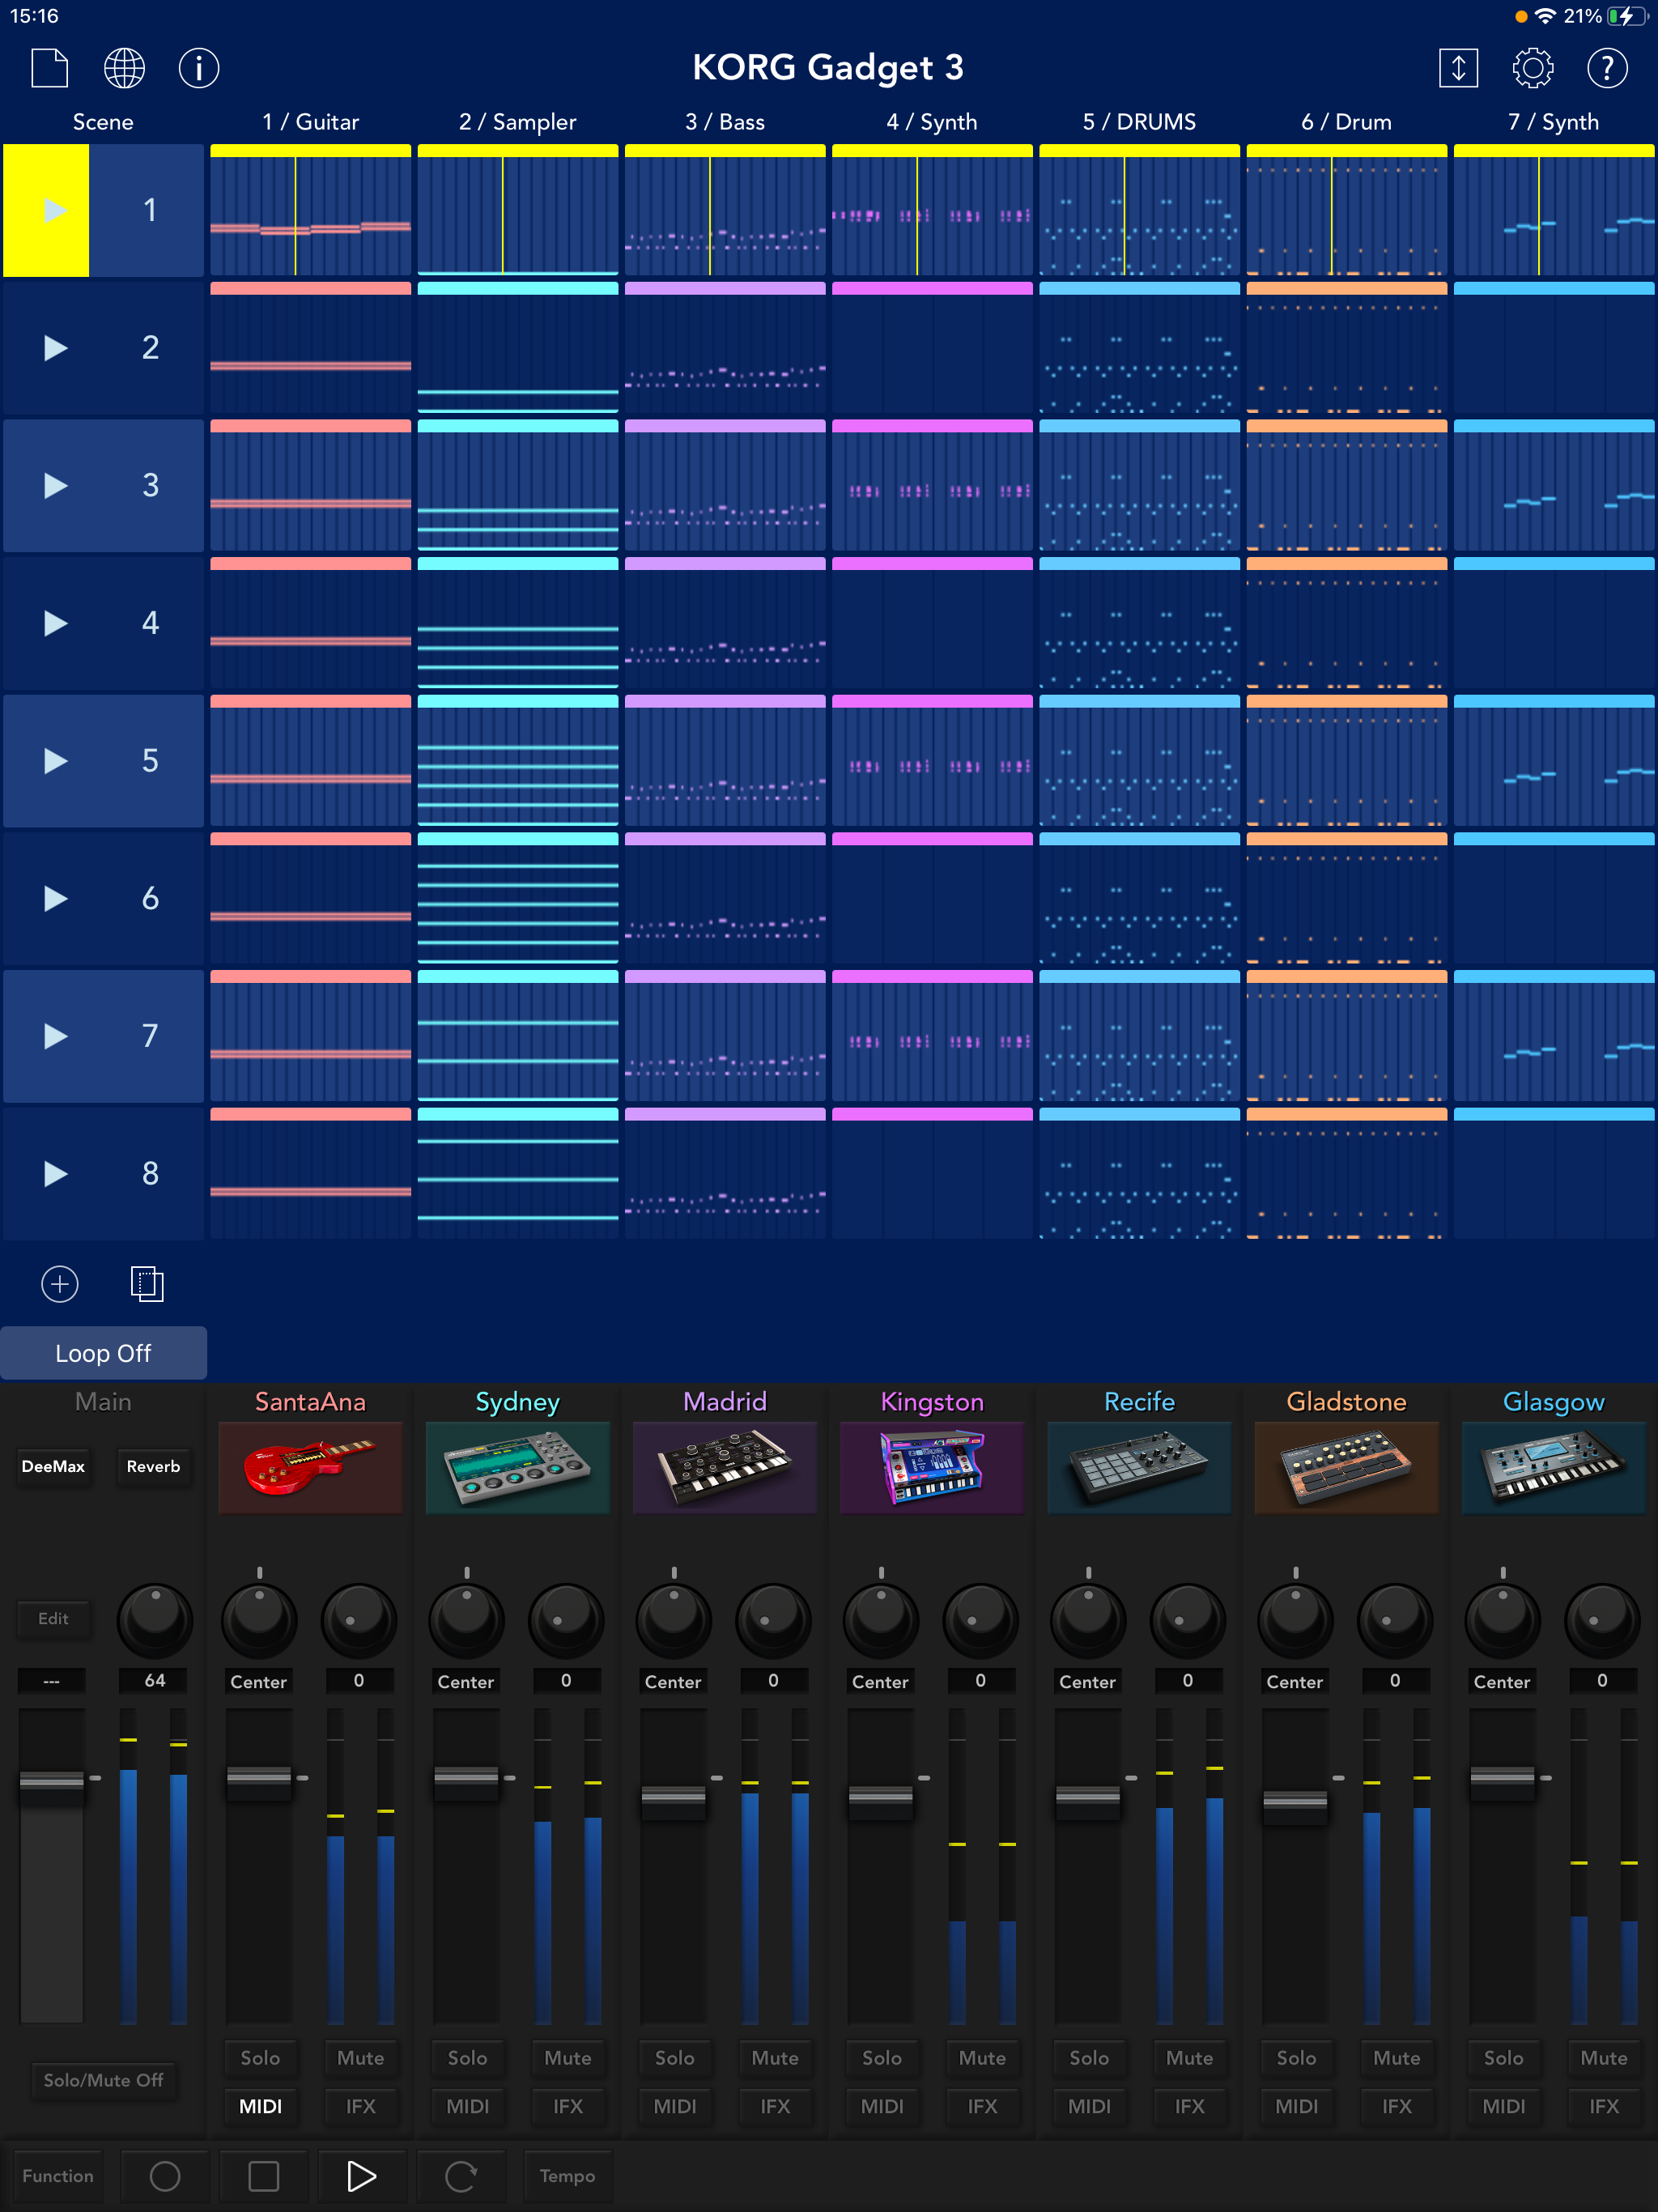Enable MIDI on the SantaAna channel

[260, 2105]
